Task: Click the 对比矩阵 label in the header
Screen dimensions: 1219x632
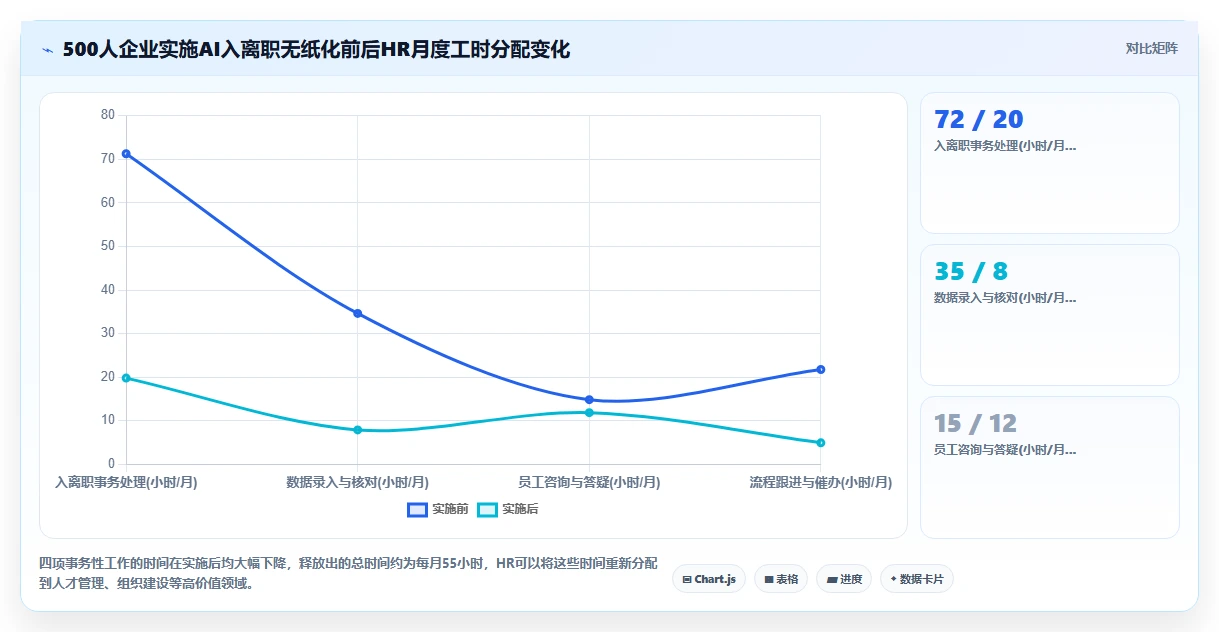Action: click(1151, 48)
